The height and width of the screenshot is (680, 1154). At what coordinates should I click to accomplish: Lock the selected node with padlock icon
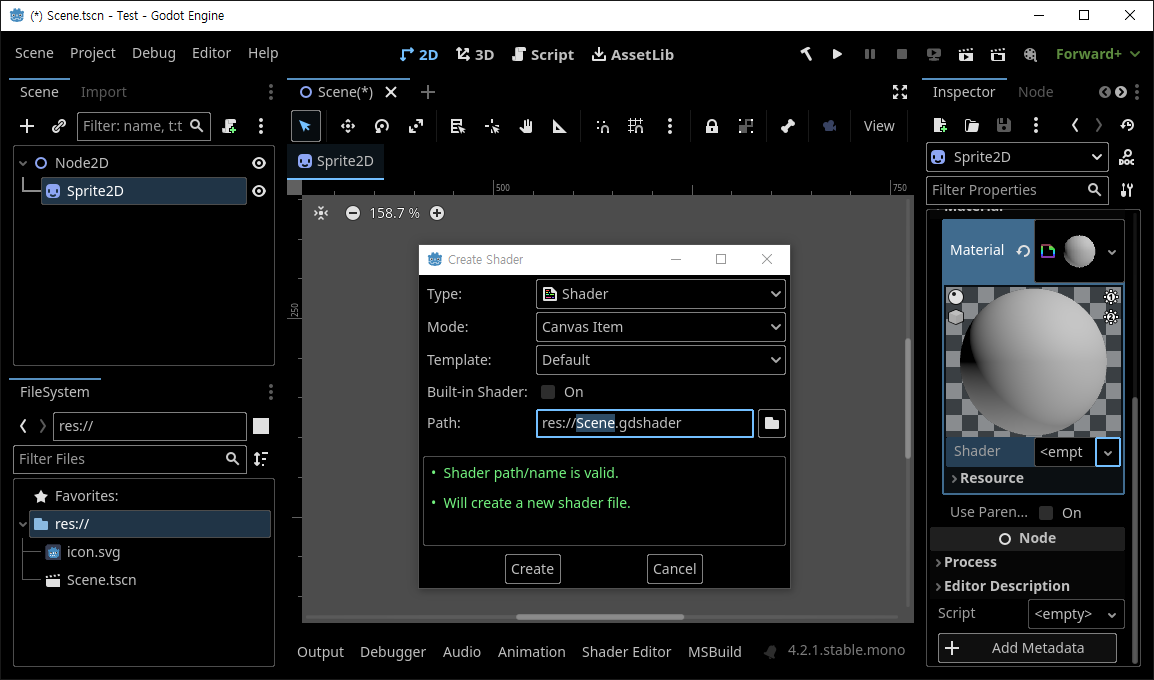click(712, 126)
